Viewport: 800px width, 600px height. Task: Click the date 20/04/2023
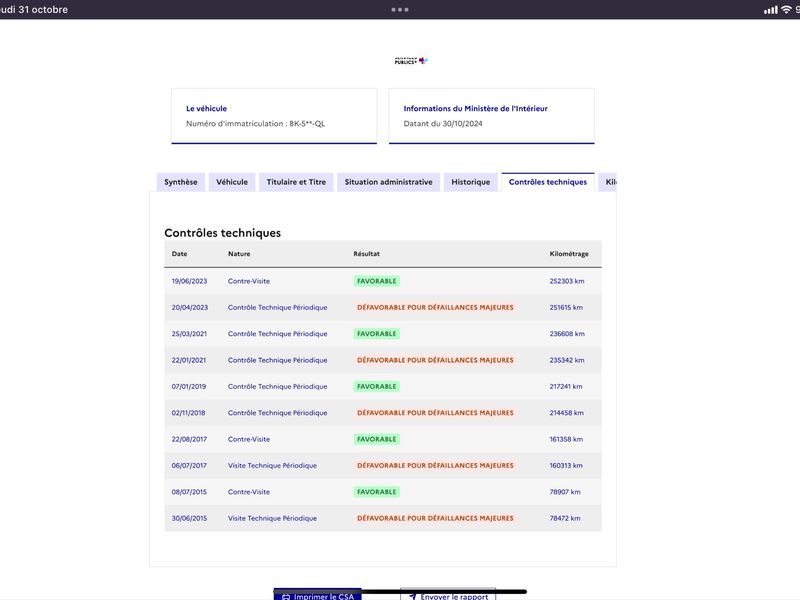tap(190, 308)
